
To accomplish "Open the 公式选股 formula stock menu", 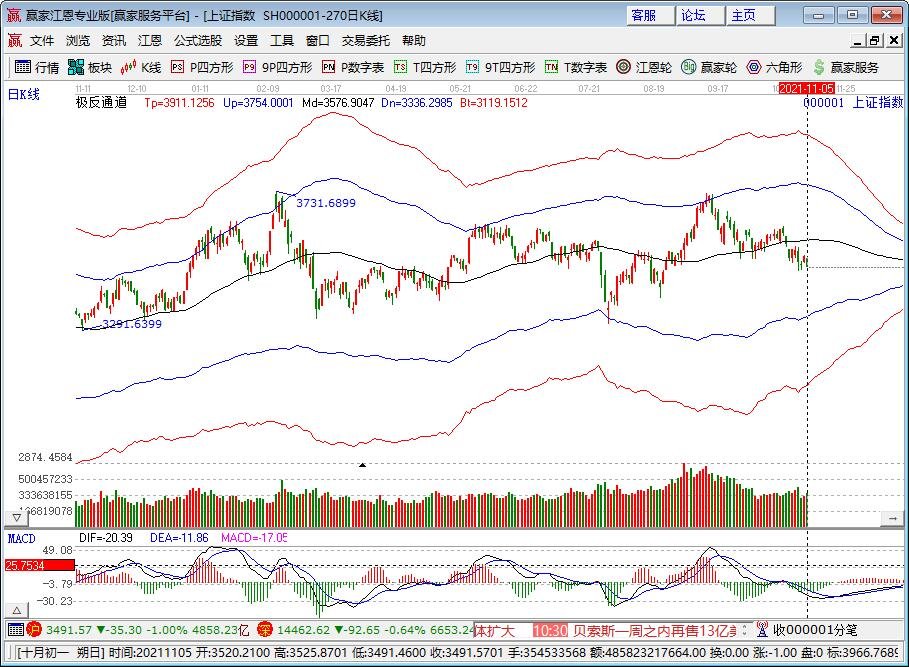I will coord(198,41).
